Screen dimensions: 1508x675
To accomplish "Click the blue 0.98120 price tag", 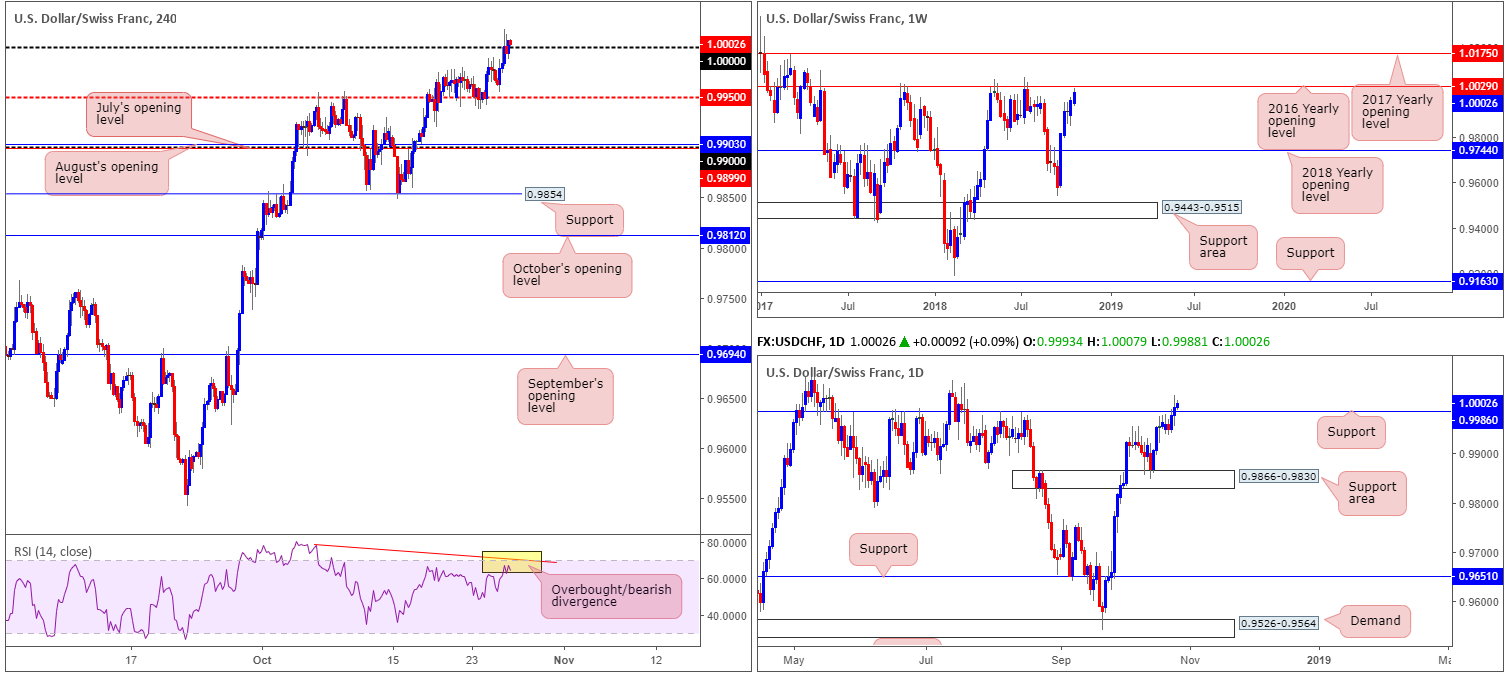I will 726,236.
